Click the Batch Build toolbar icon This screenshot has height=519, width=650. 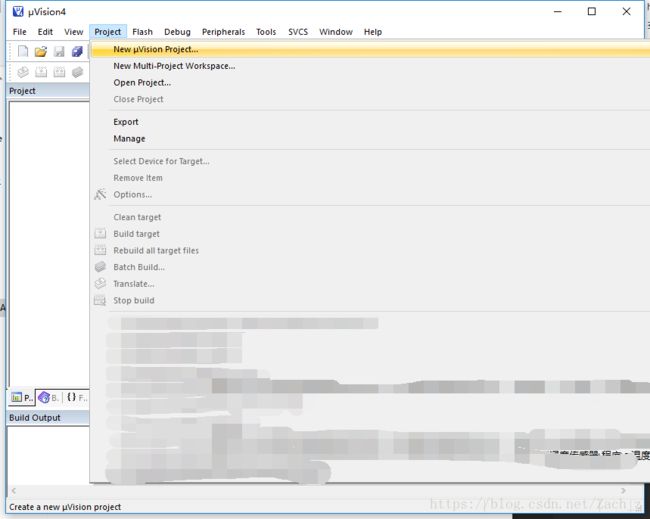pos(77,72)
